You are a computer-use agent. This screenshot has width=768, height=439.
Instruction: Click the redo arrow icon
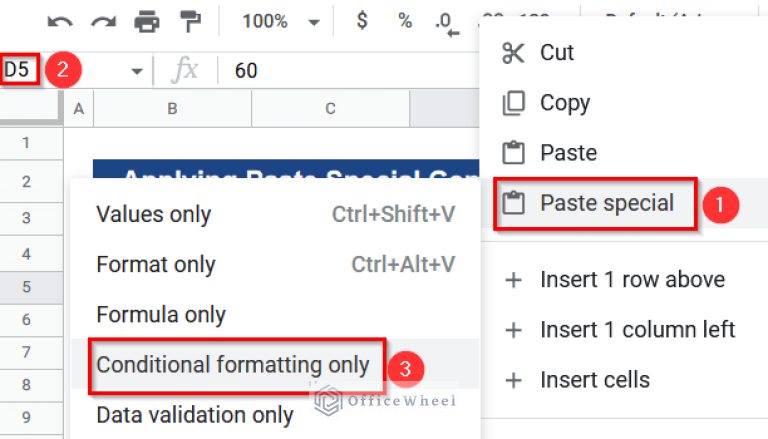(x=102, y=21)
